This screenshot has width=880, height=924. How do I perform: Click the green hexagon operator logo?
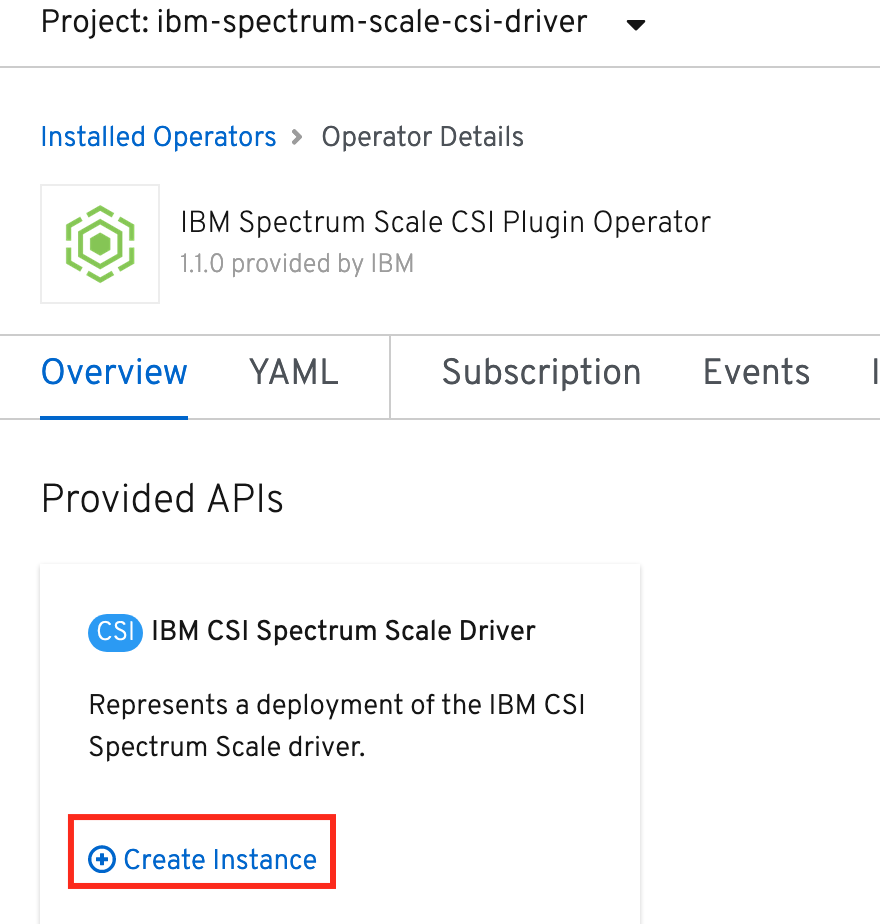100,244
